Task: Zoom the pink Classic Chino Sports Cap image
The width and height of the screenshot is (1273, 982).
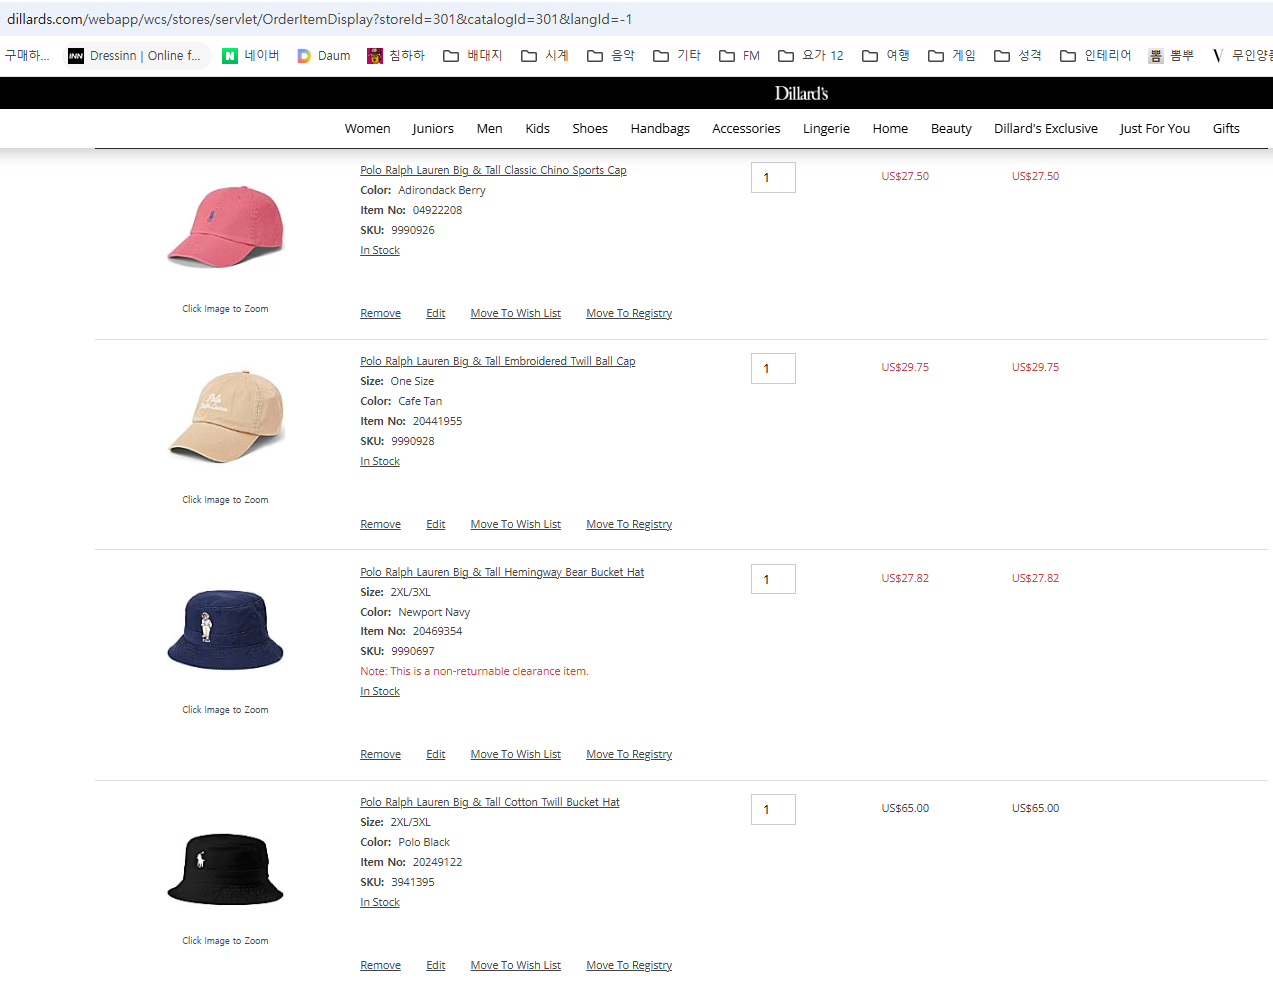Action: coord(225,227)
